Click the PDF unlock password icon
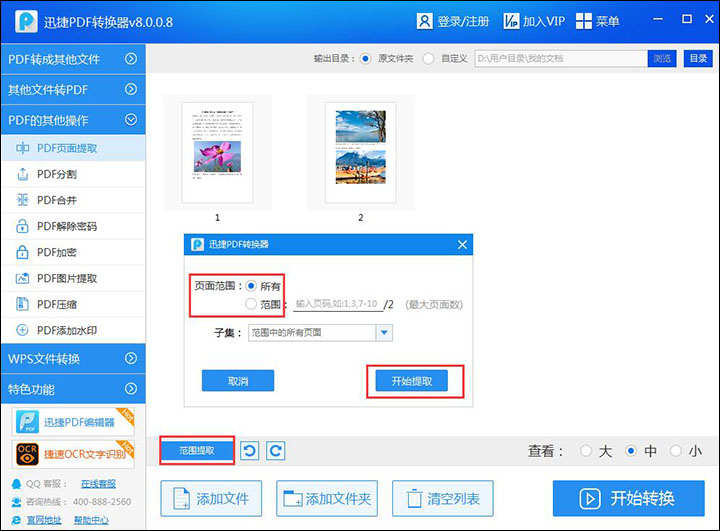 (x=22, y=226)
